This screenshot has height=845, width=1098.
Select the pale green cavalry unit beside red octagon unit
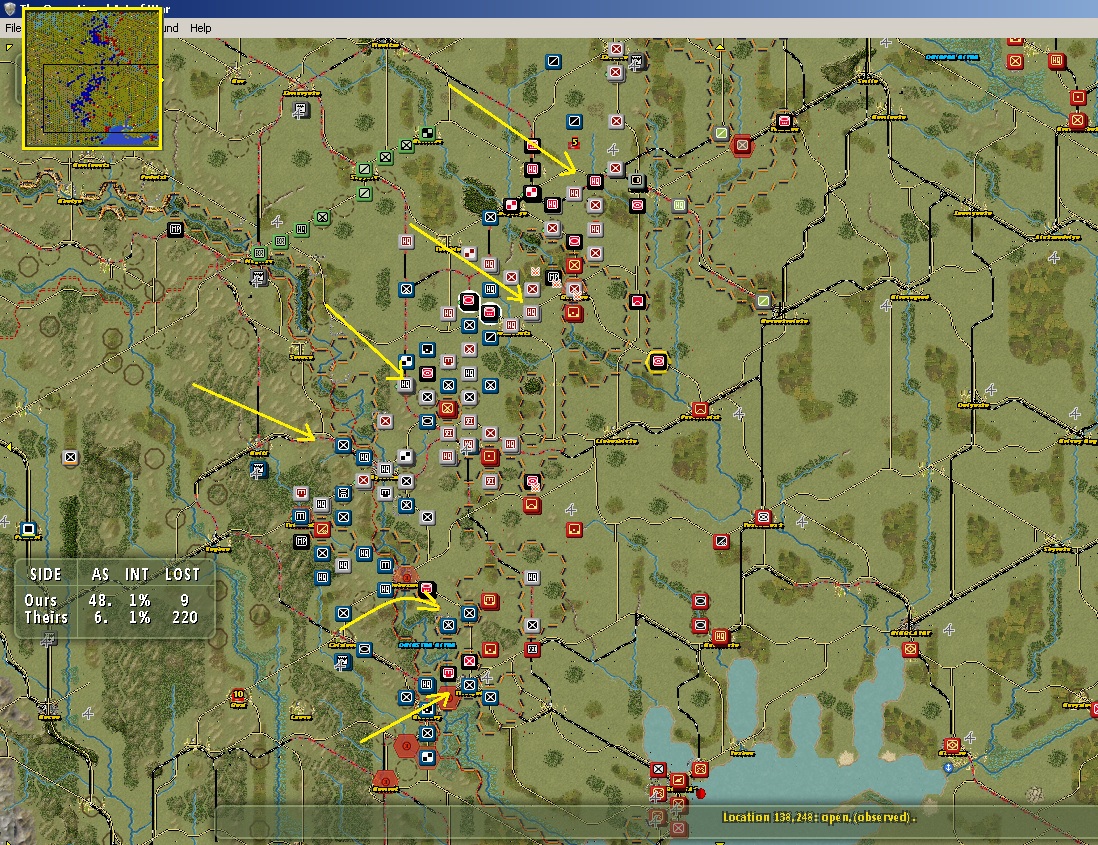pyautogui.click(x=721, y=132)
